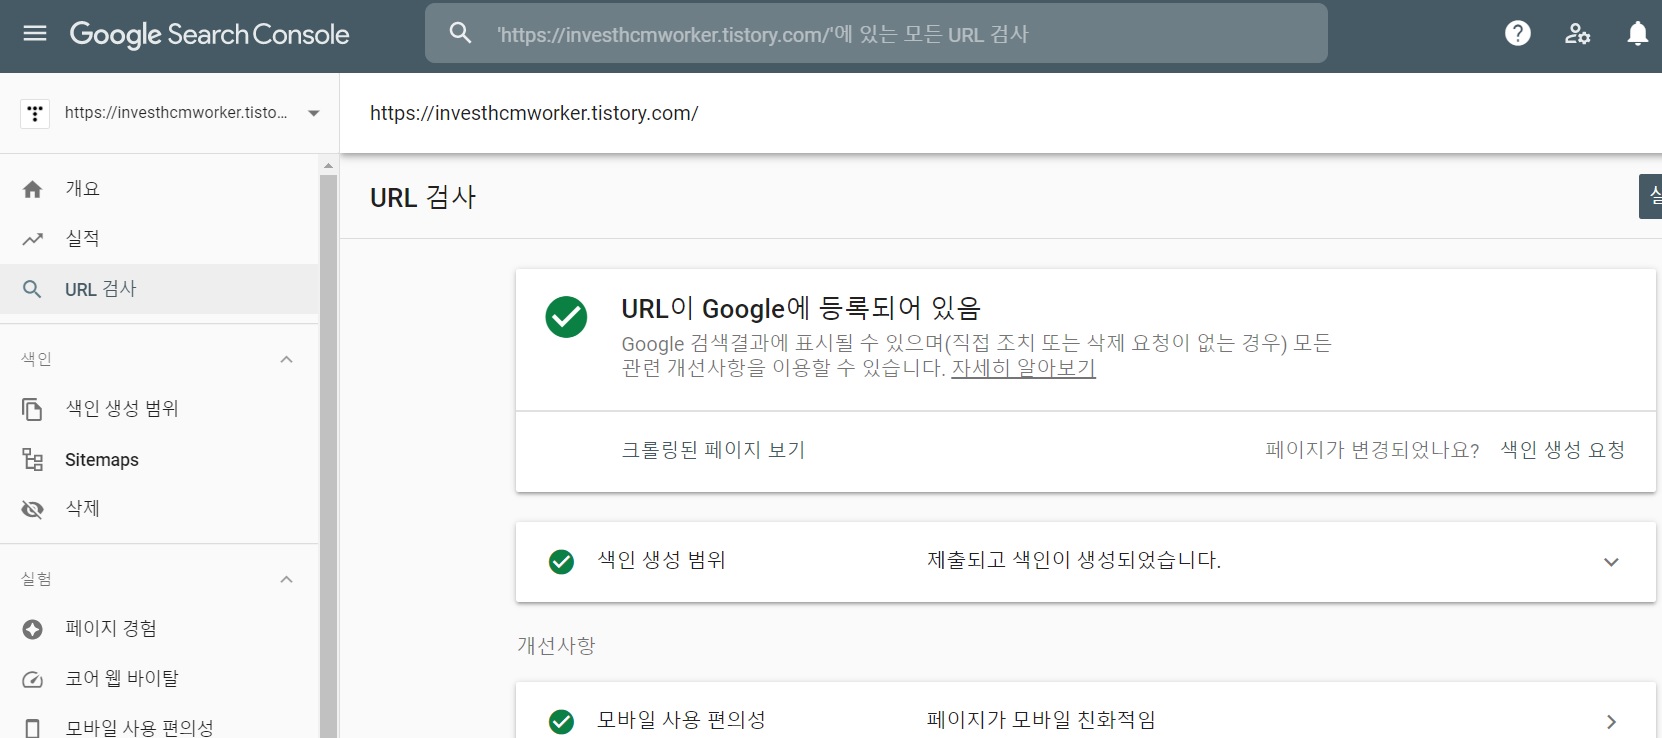Click the 색인 생성 범위 pages icon
This screenshot has width=1662, height=738.
33,409
